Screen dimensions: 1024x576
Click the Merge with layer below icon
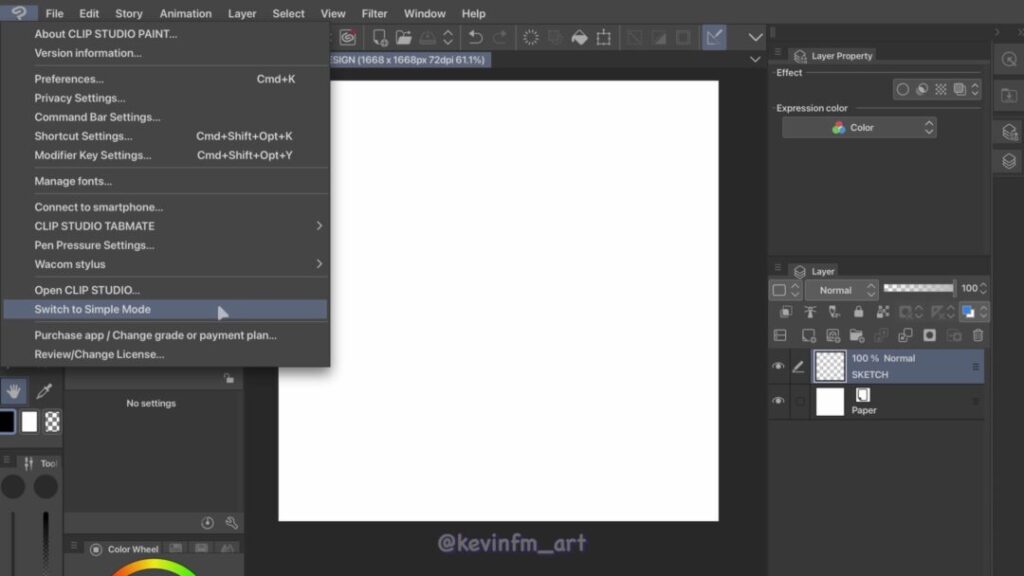coord(905,336)
